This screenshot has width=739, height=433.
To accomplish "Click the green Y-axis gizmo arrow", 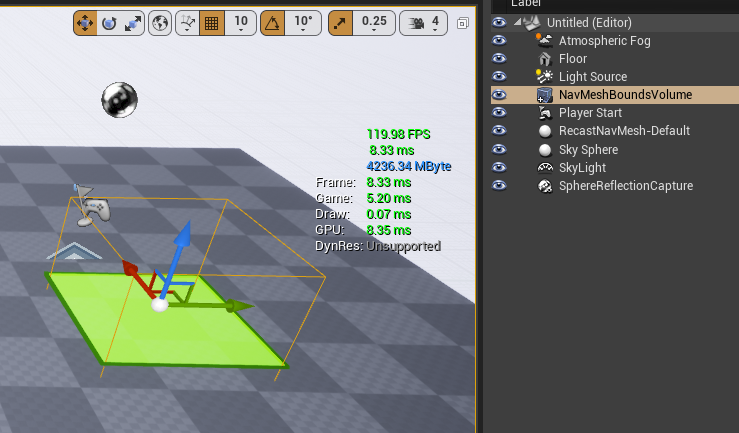I will [x=238, y=306].
